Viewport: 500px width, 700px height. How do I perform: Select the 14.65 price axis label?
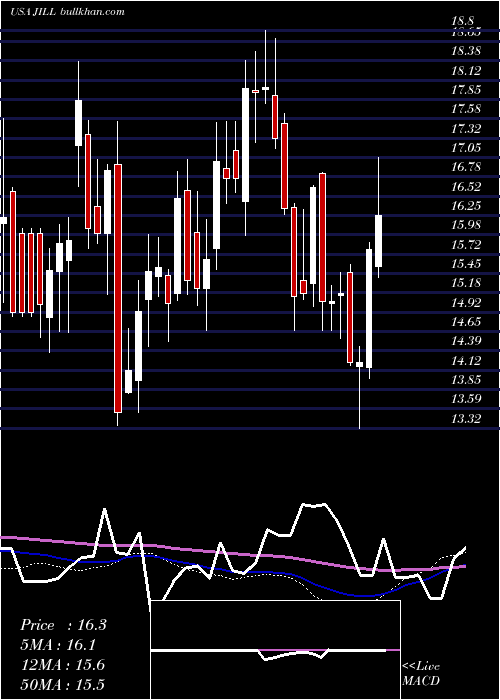pyautogui.click(x=466, y=322)
